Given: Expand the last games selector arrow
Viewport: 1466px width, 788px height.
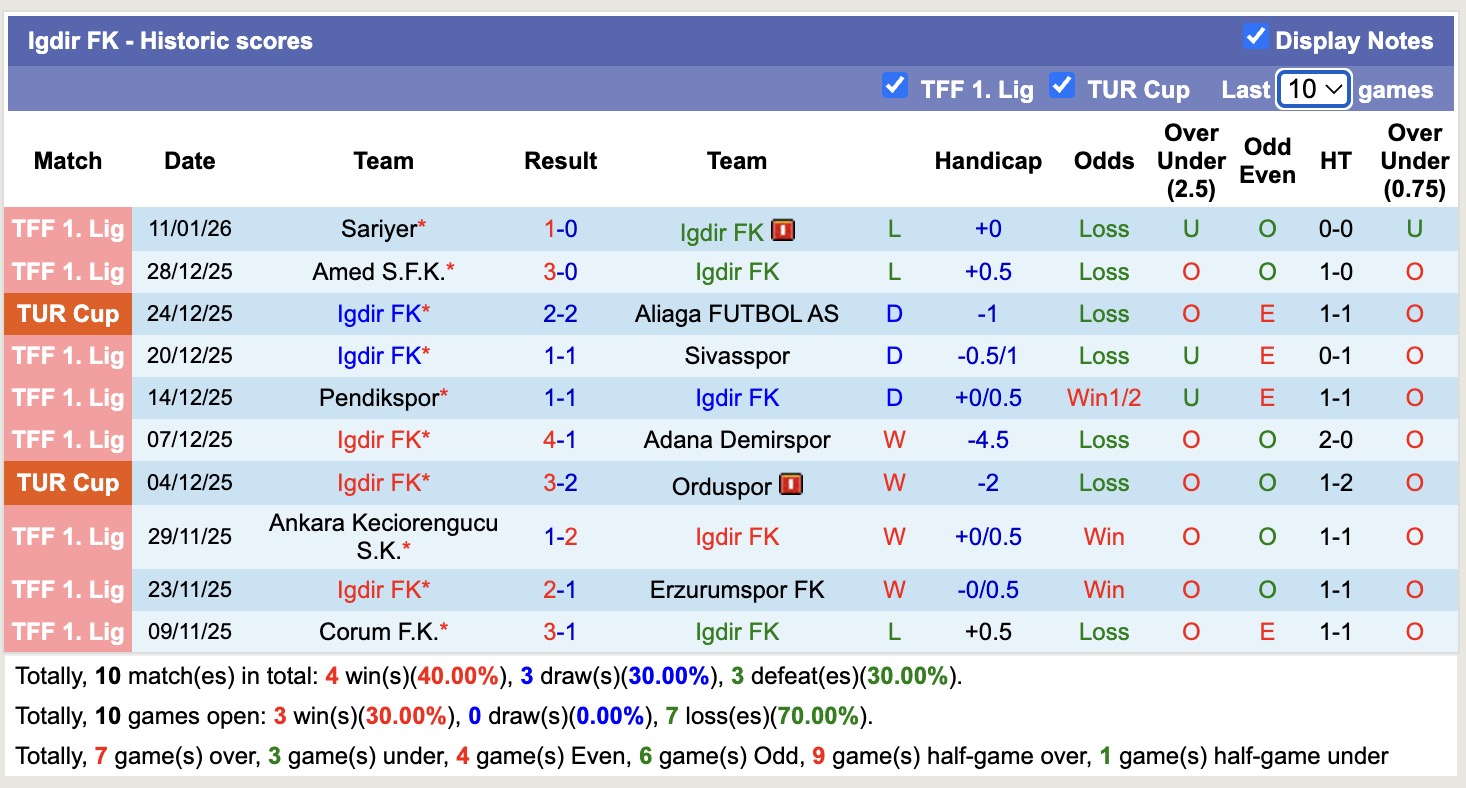Looking at the screenshot, I should (1334, 89).
